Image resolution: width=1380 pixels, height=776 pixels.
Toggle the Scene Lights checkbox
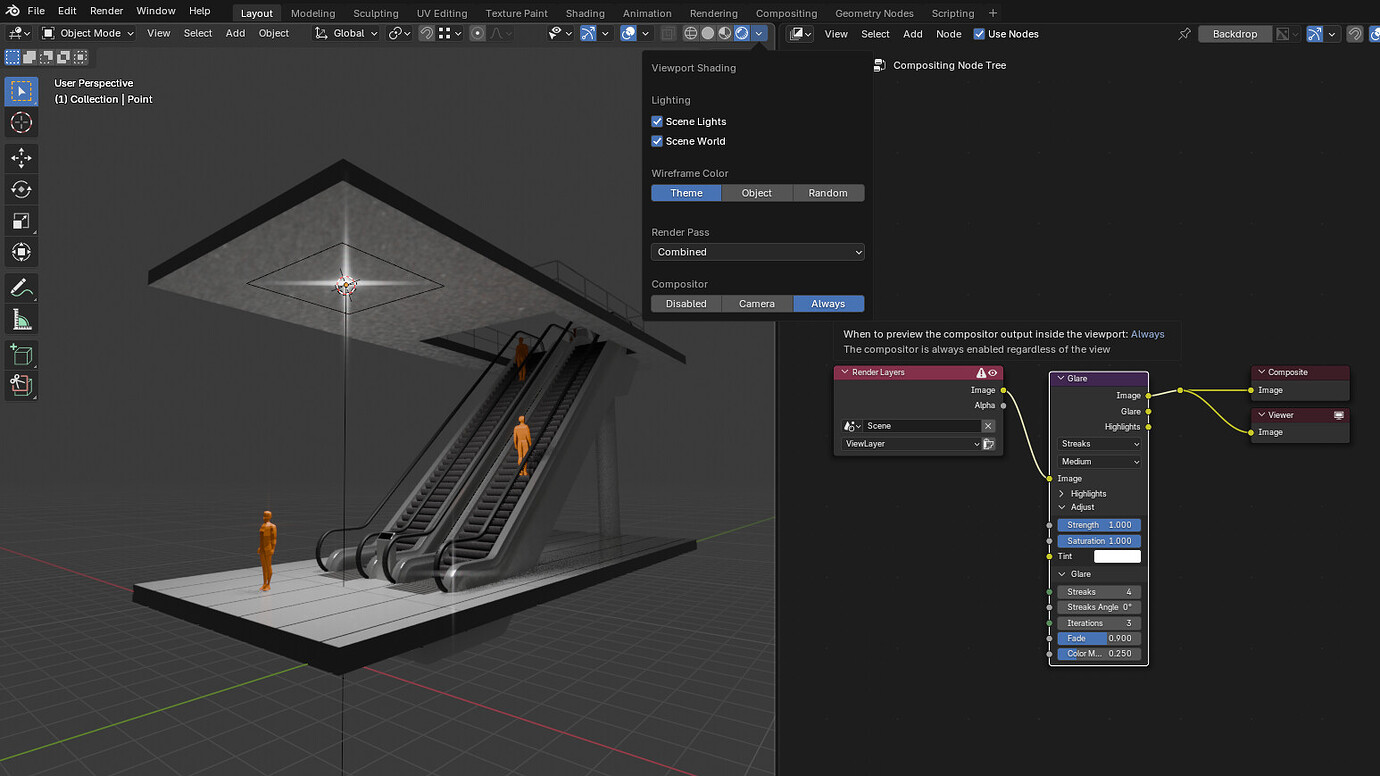657,121
